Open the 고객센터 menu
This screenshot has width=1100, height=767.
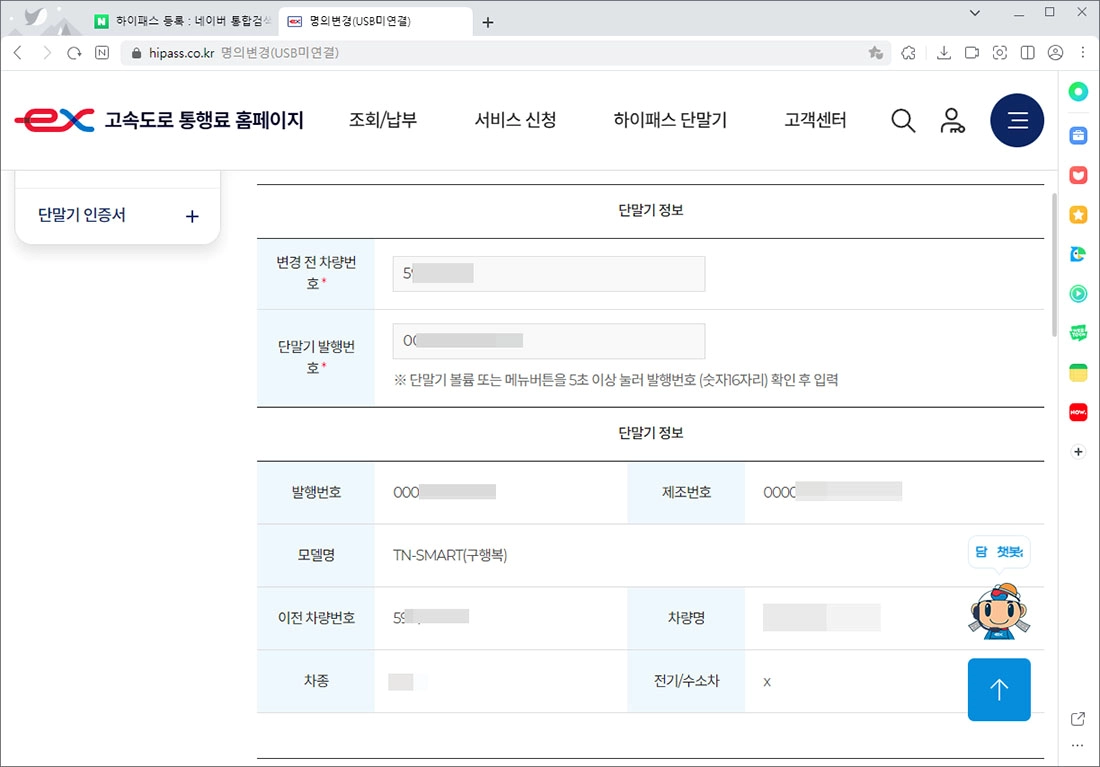[814, 119]
